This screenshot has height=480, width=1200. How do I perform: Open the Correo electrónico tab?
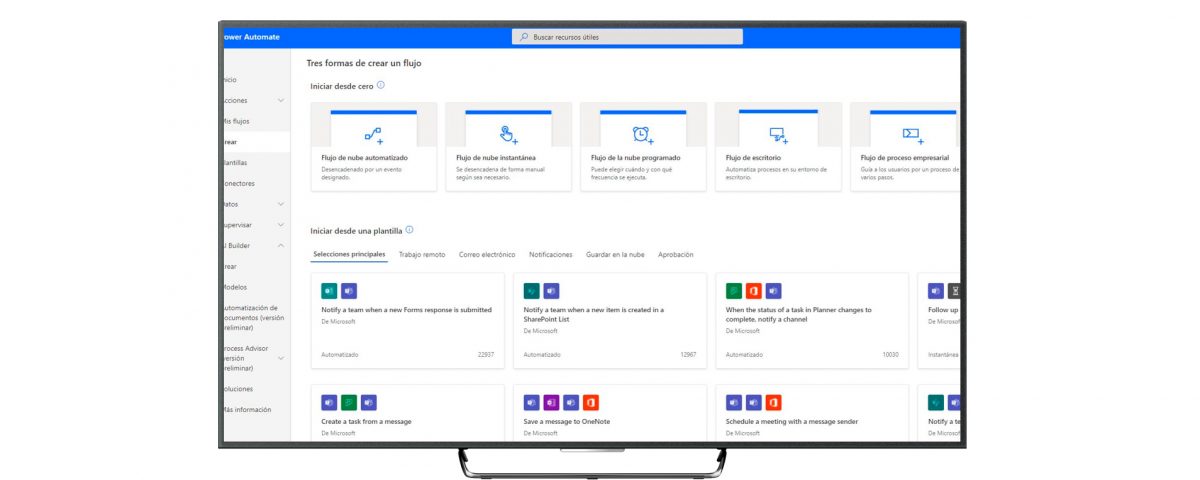click(x=487, y=255)
